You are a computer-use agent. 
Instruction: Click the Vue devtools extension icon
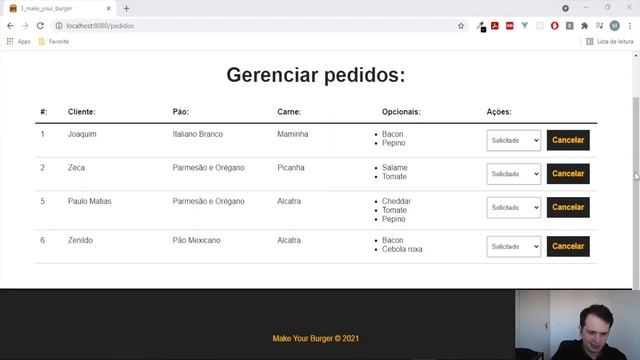524,26
